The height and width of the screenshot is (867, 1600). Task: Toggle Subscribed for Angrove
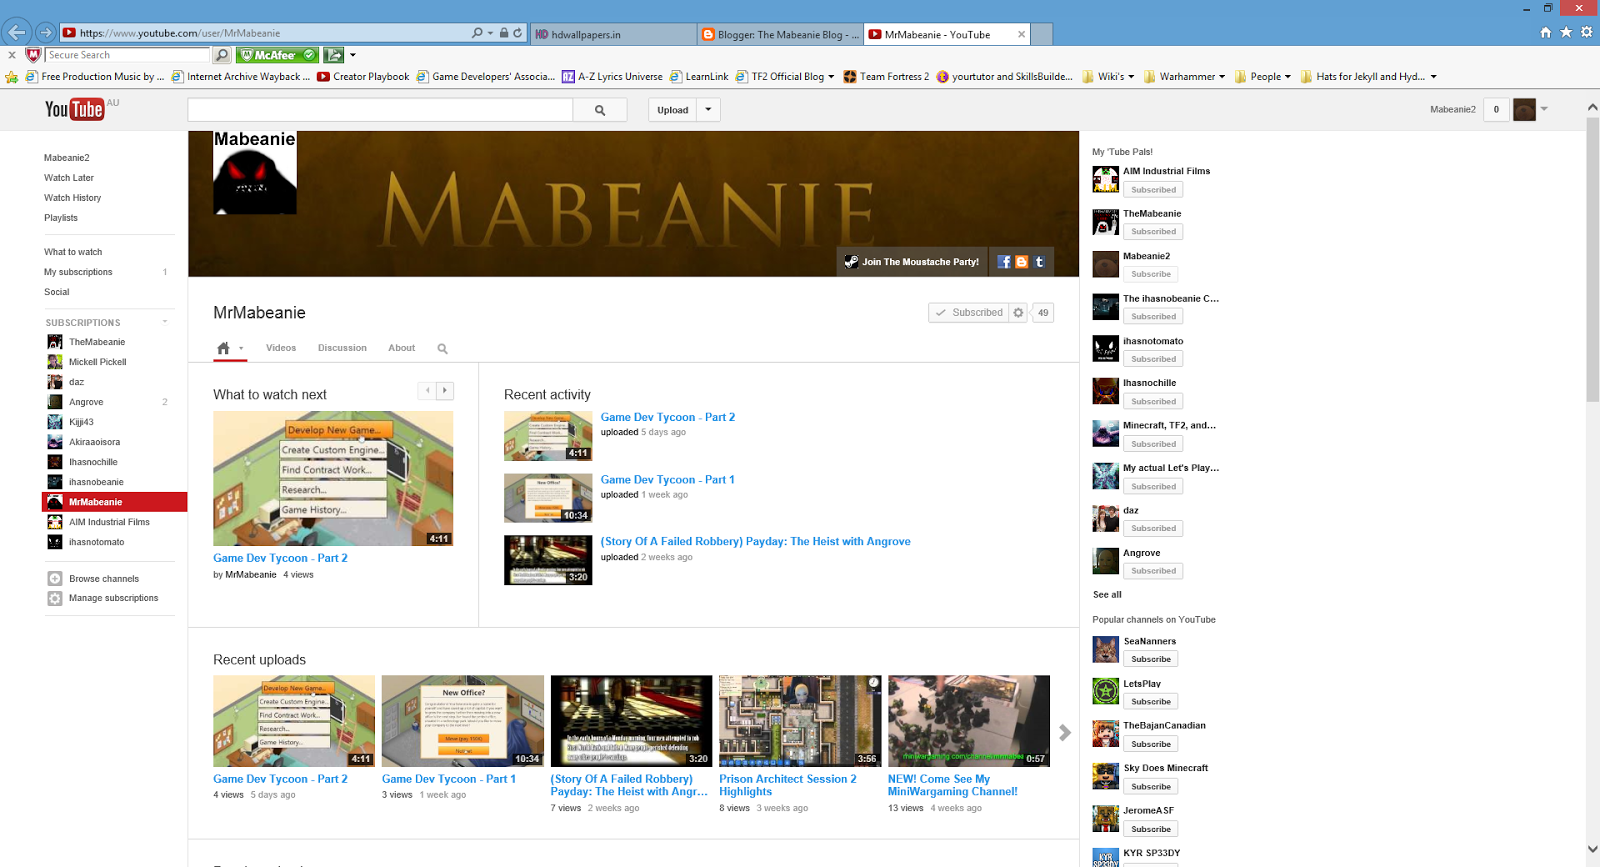(1154, 571)
